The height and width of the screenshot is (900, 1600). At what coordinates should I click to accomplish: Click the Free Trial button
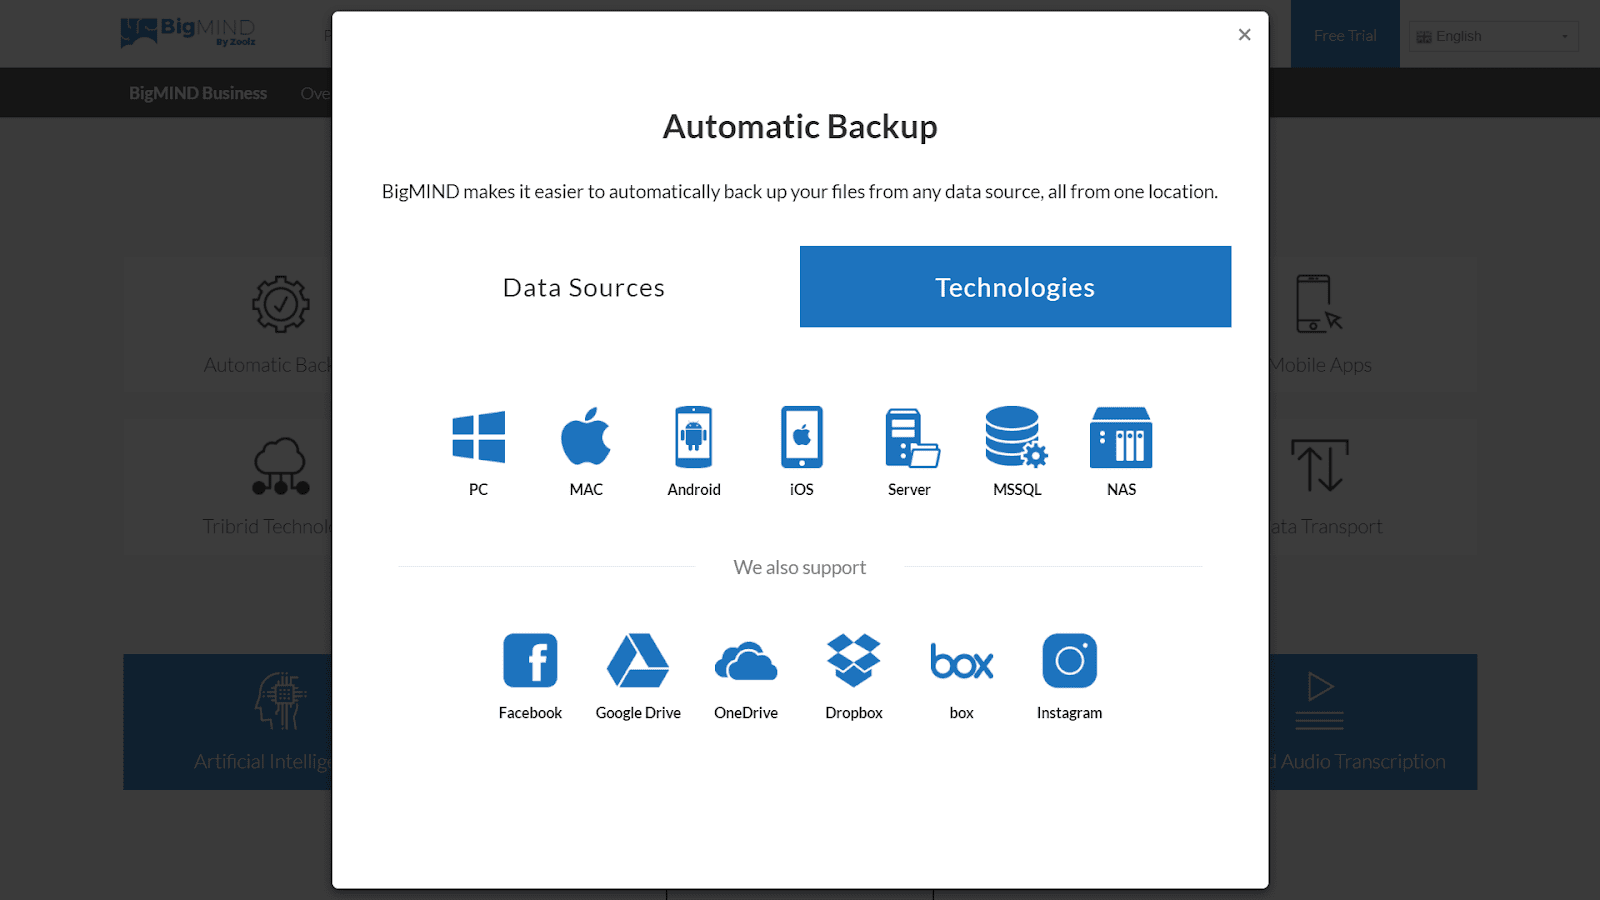(1345, 35)
